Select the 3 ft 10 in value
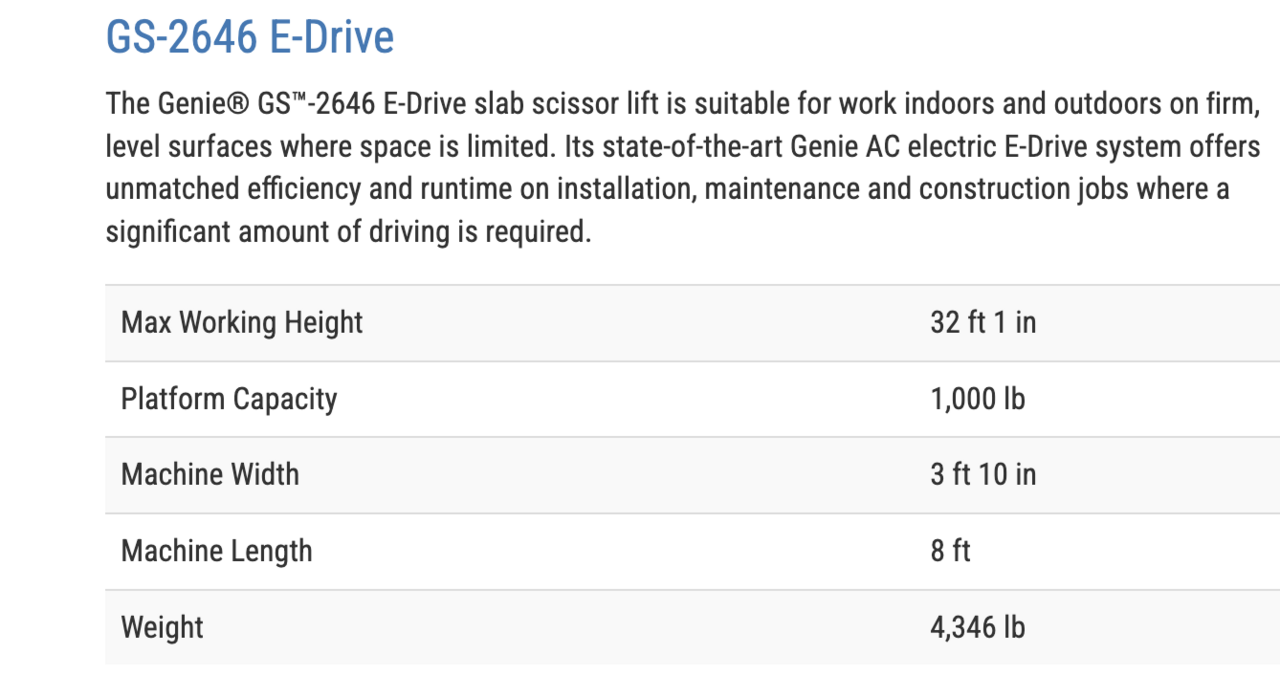Viewport: 1280px width, 675px height. click(x=983, y=474)
